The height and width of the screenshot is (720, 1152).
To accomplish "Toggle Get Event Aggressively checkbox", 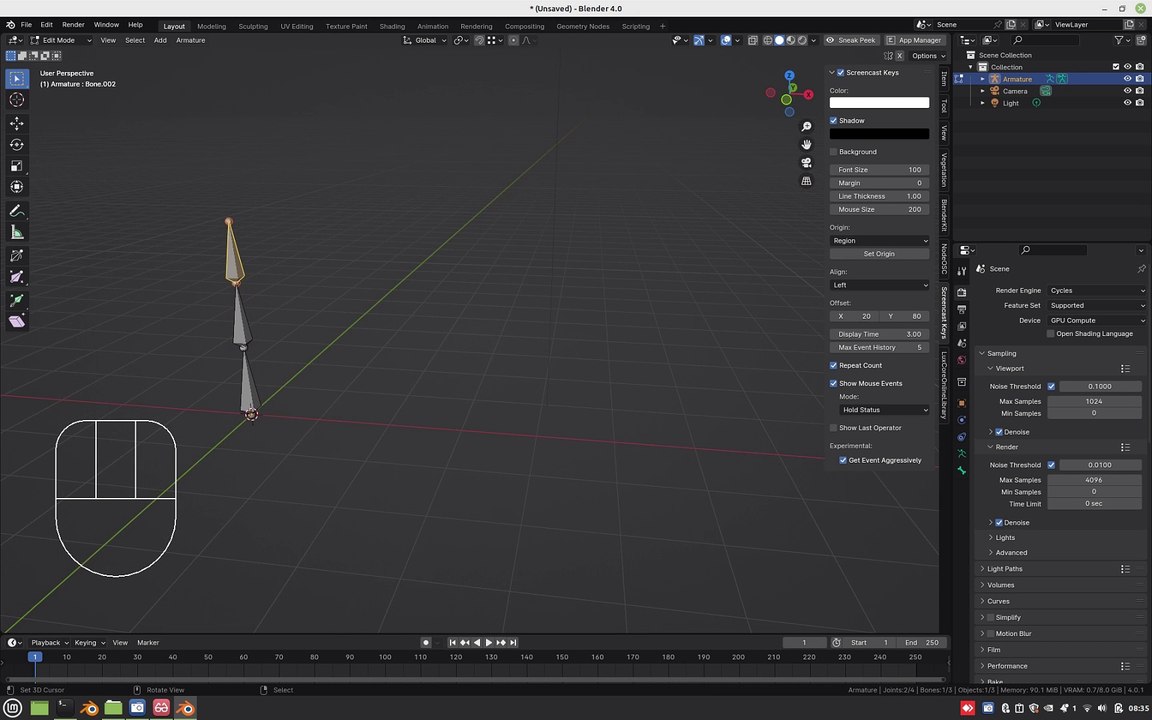I will pyautogui.click(x=843, y=461).
